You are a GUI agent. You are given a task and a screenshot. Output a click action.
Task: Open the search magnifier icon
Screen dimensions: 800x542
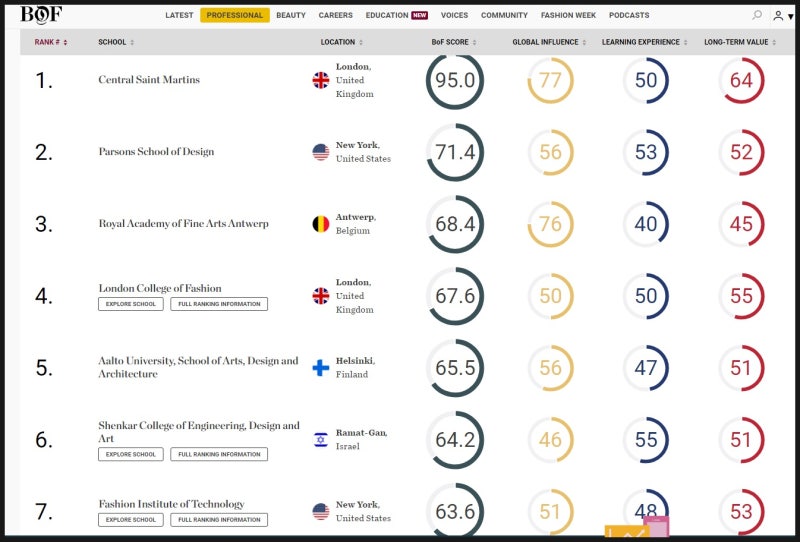pyautogui.click(x=757, y=15)
